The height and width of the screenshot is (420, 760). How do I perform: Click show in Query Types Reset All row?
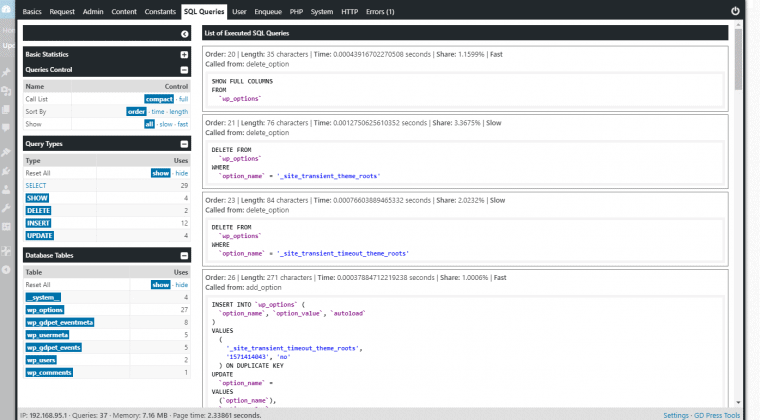tap(160, 173)
